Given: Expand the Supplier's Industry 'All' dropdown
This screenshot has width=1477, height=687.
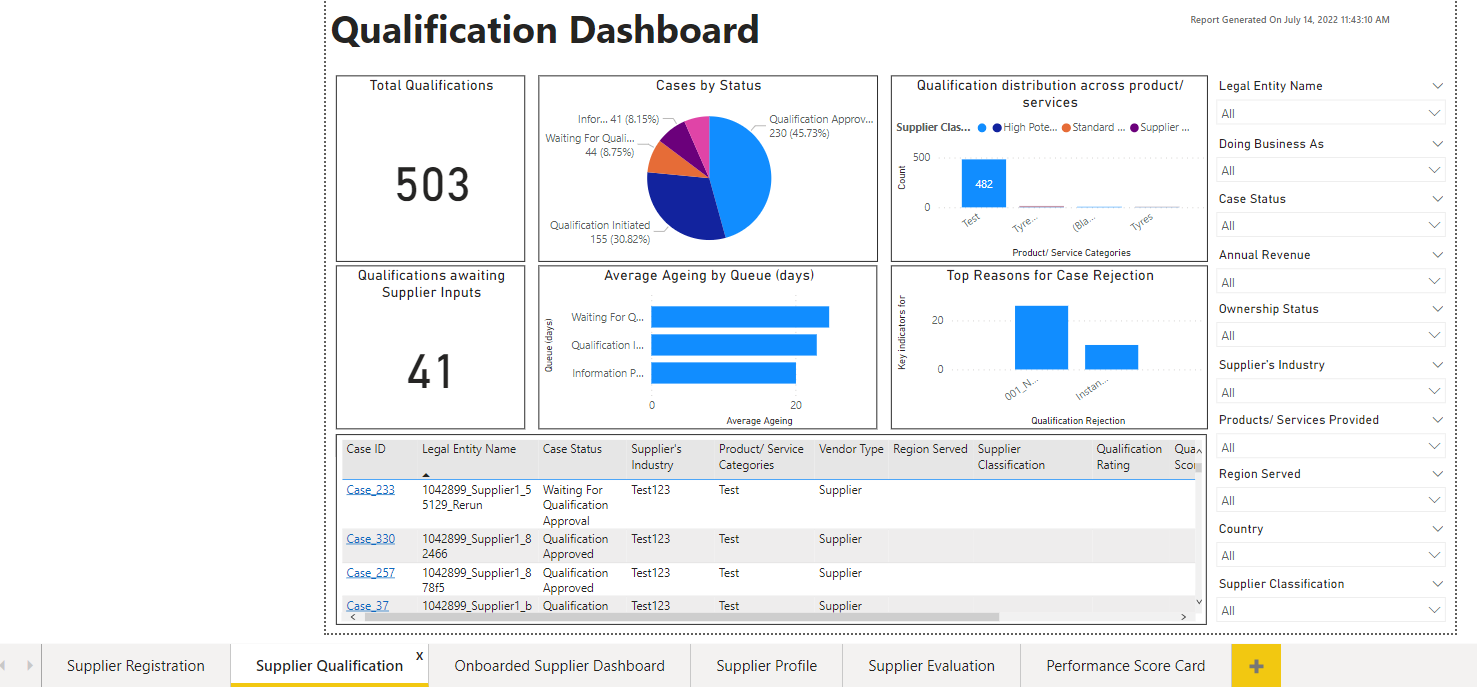Looking at the screenshot, I should click(1330, 392).
